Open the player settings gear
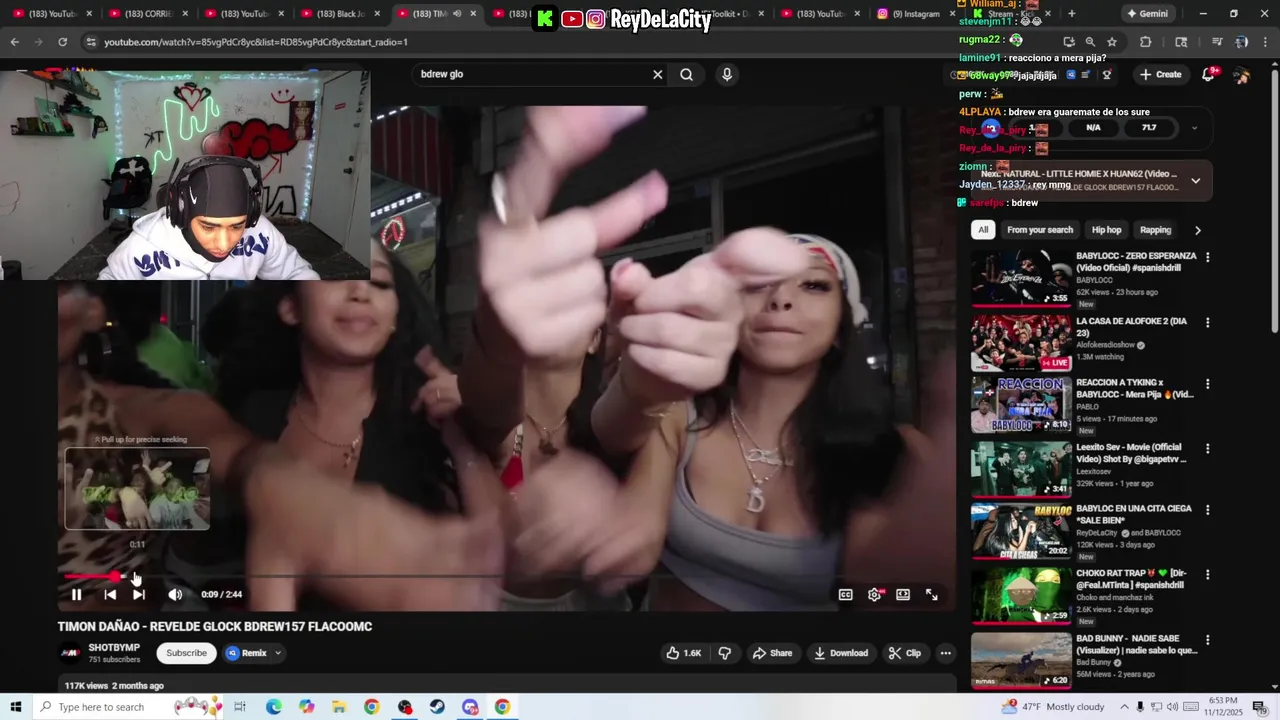The image size is (1280, 720). [x=874, y=594]
